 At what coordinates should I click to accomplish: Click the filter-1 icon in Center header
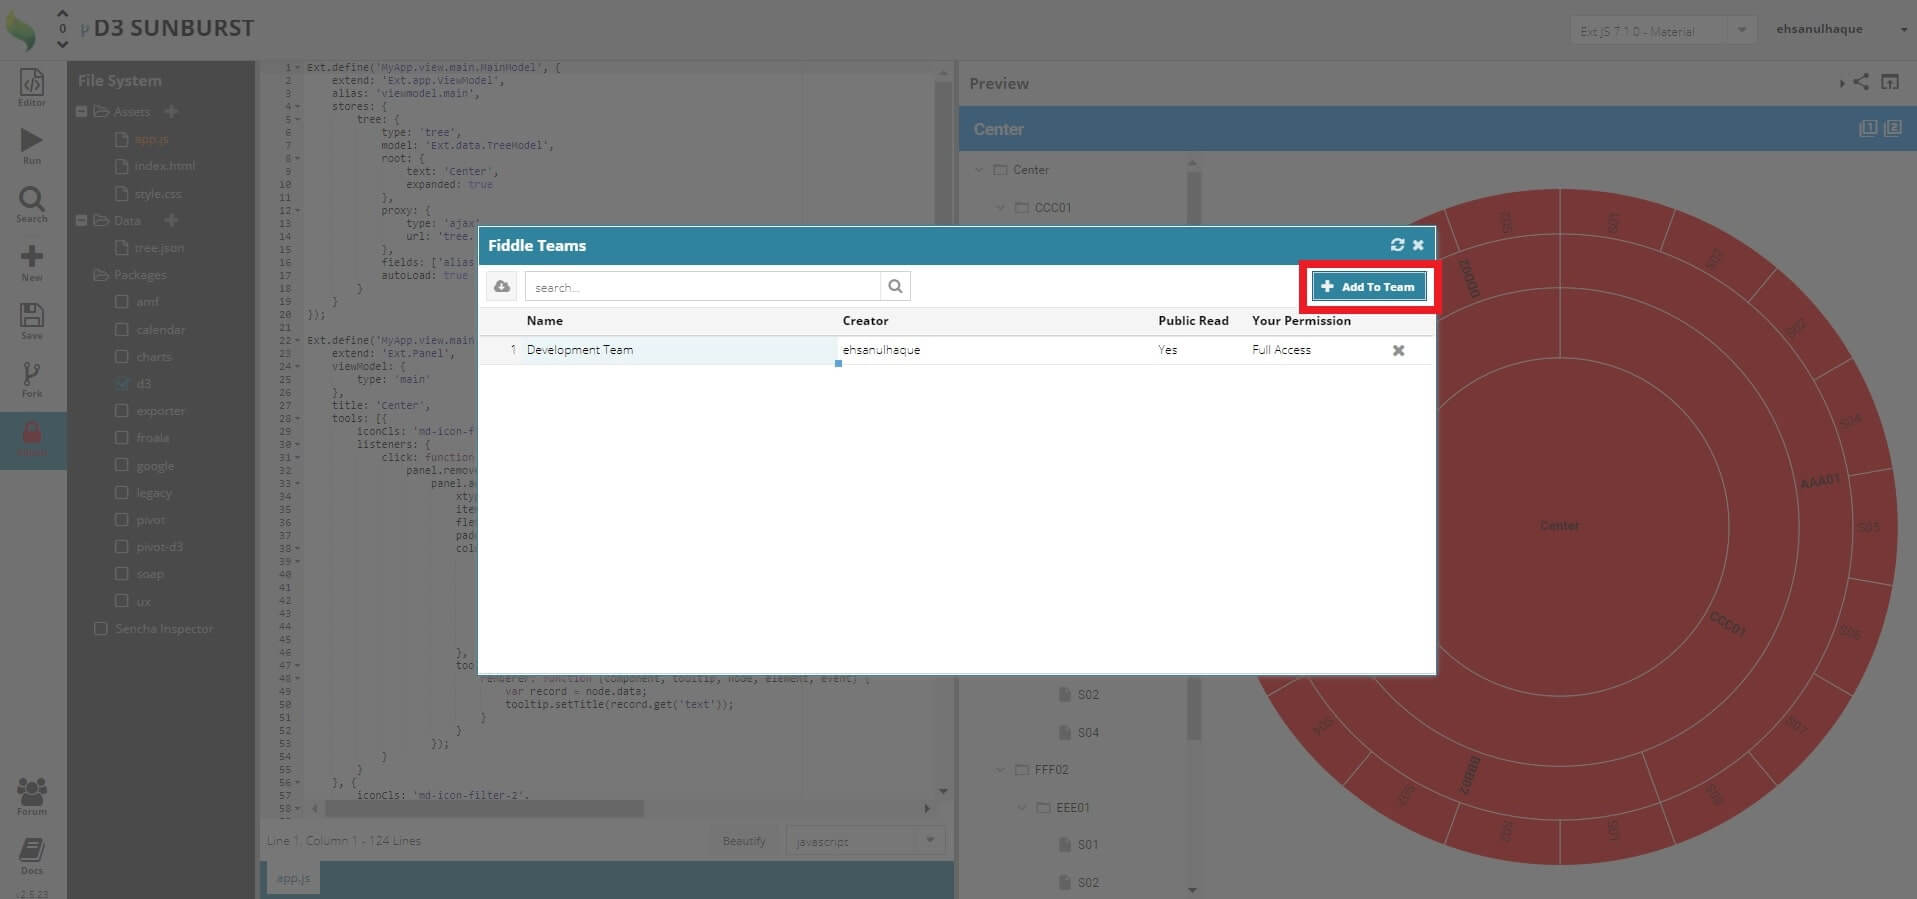(x=1867, y=128)
